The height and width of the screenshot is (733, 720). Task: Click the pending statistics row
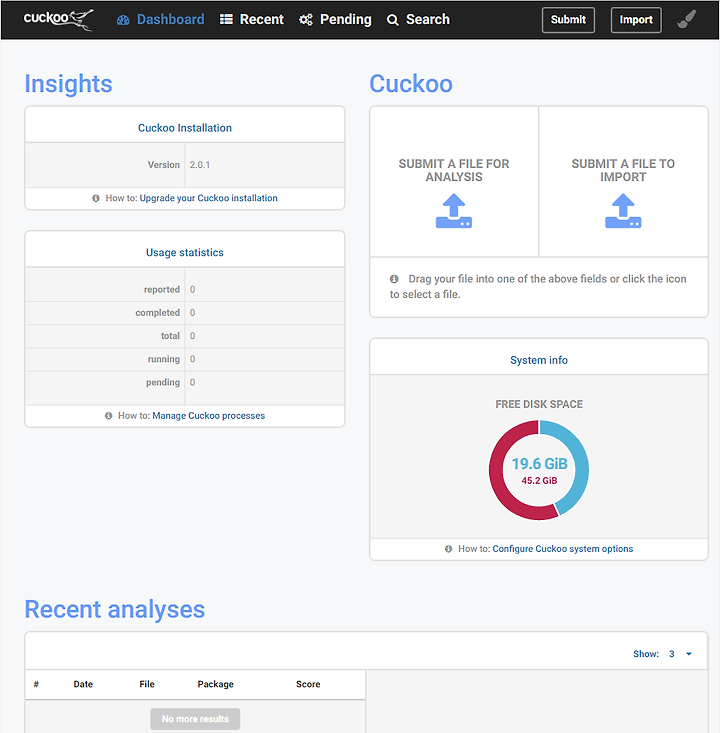pos(185,382)
